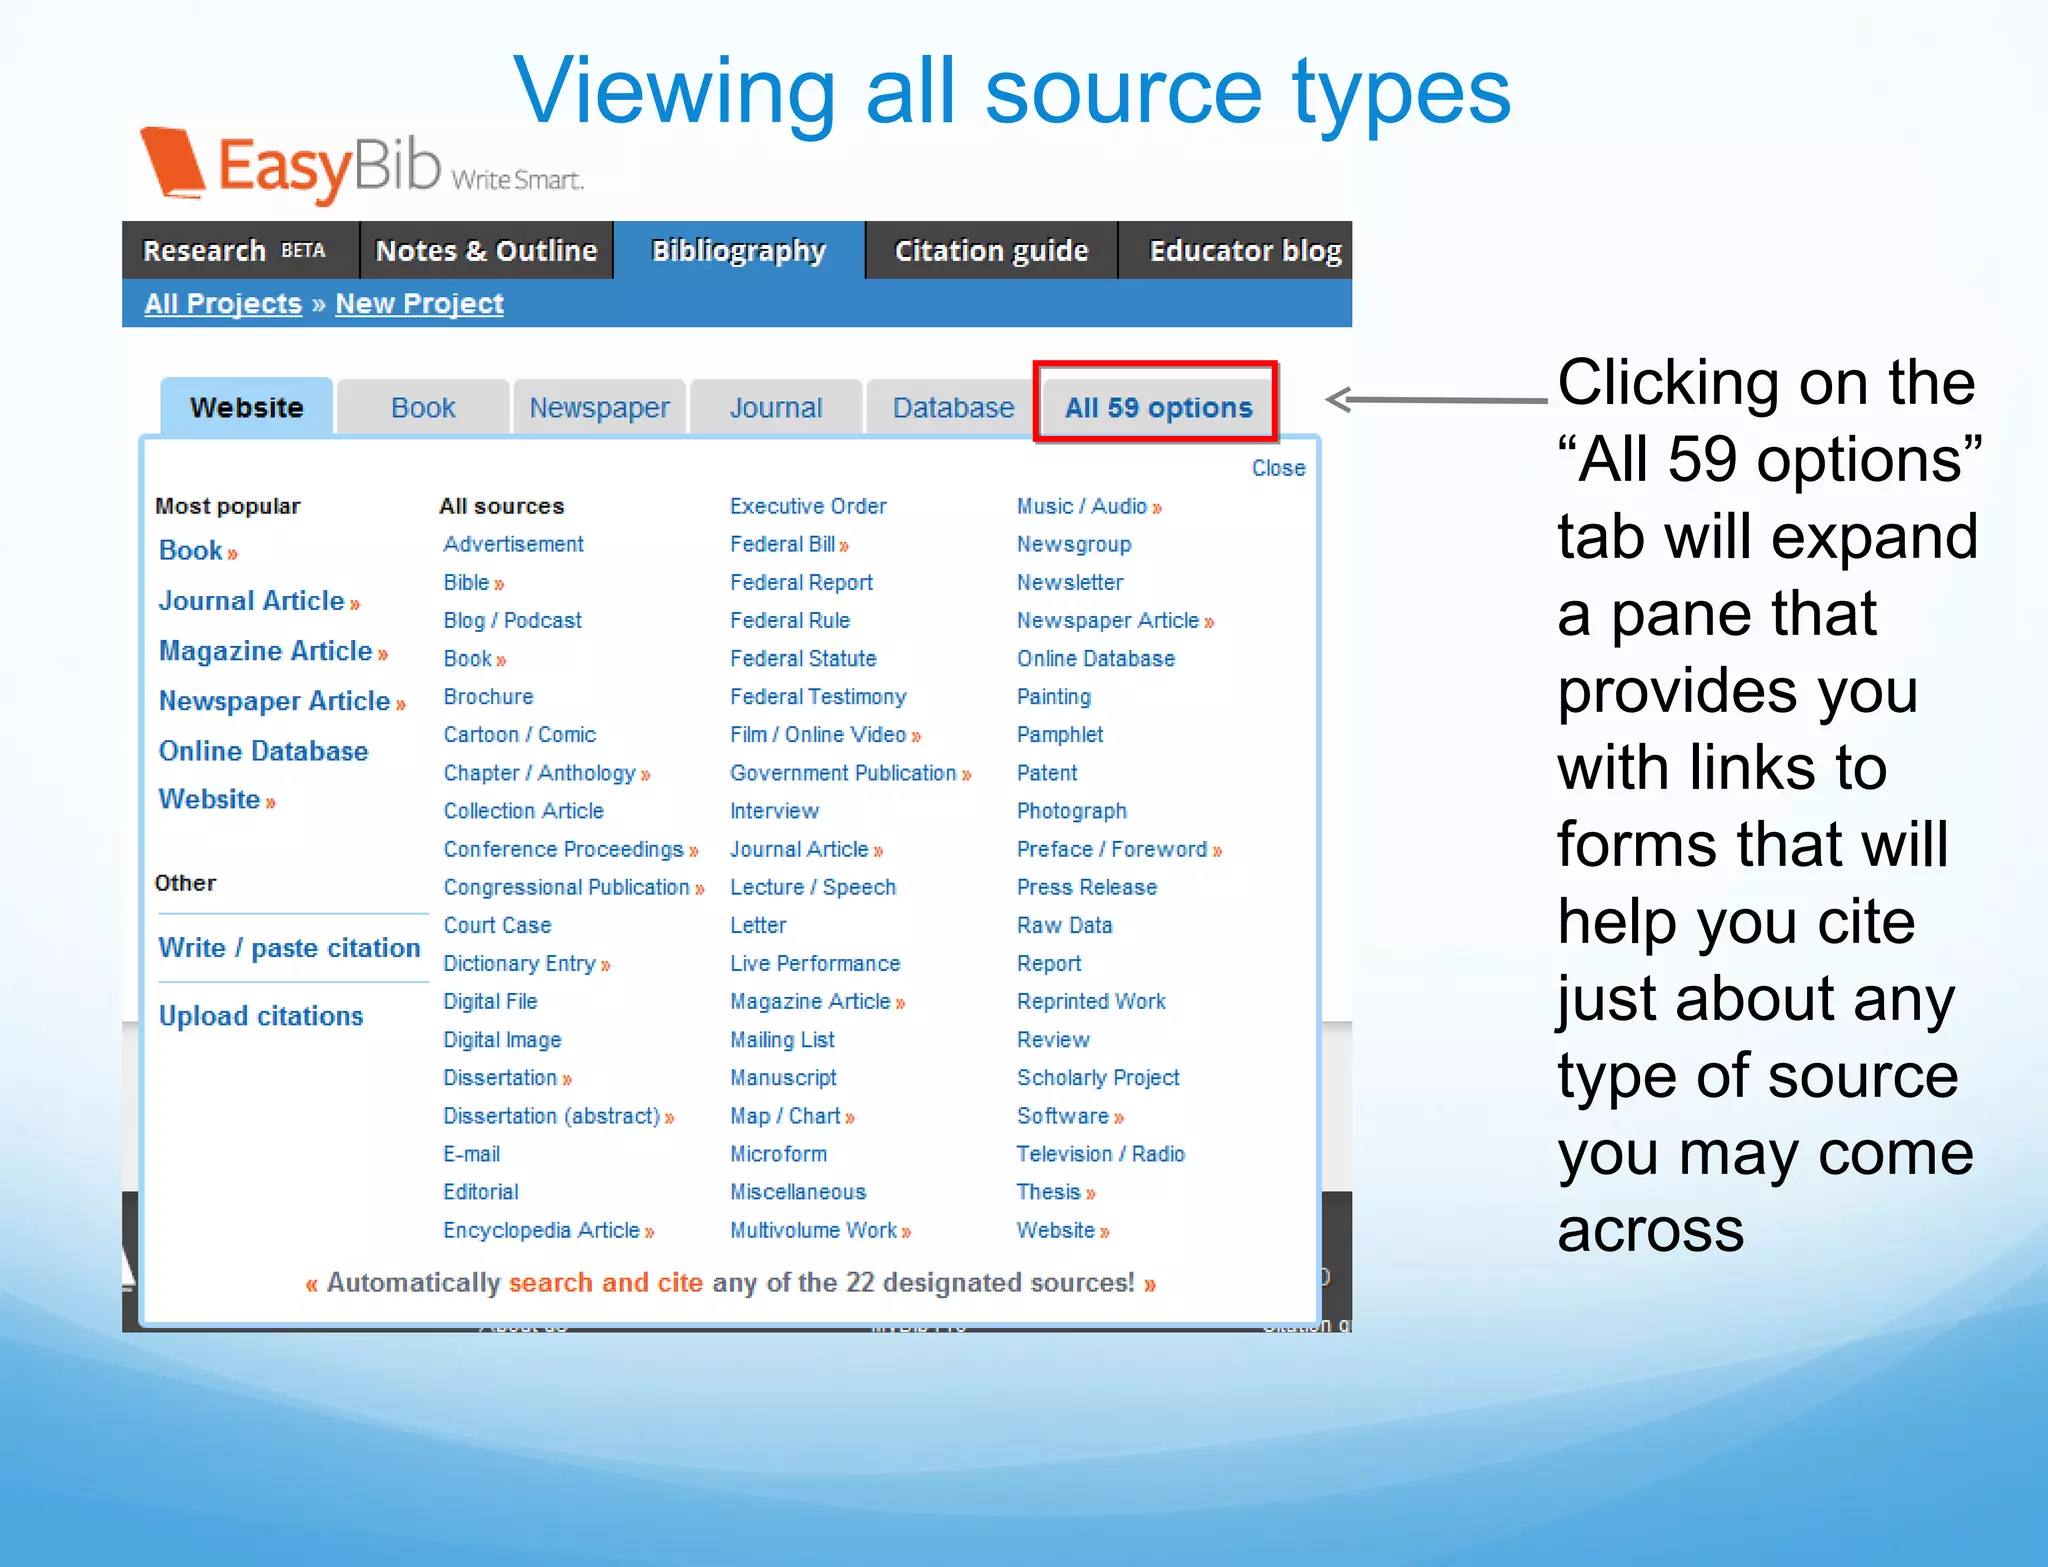Select Court Case source type
Viewport: 2048px width, 1567px height.
click(x=497, y=925)
